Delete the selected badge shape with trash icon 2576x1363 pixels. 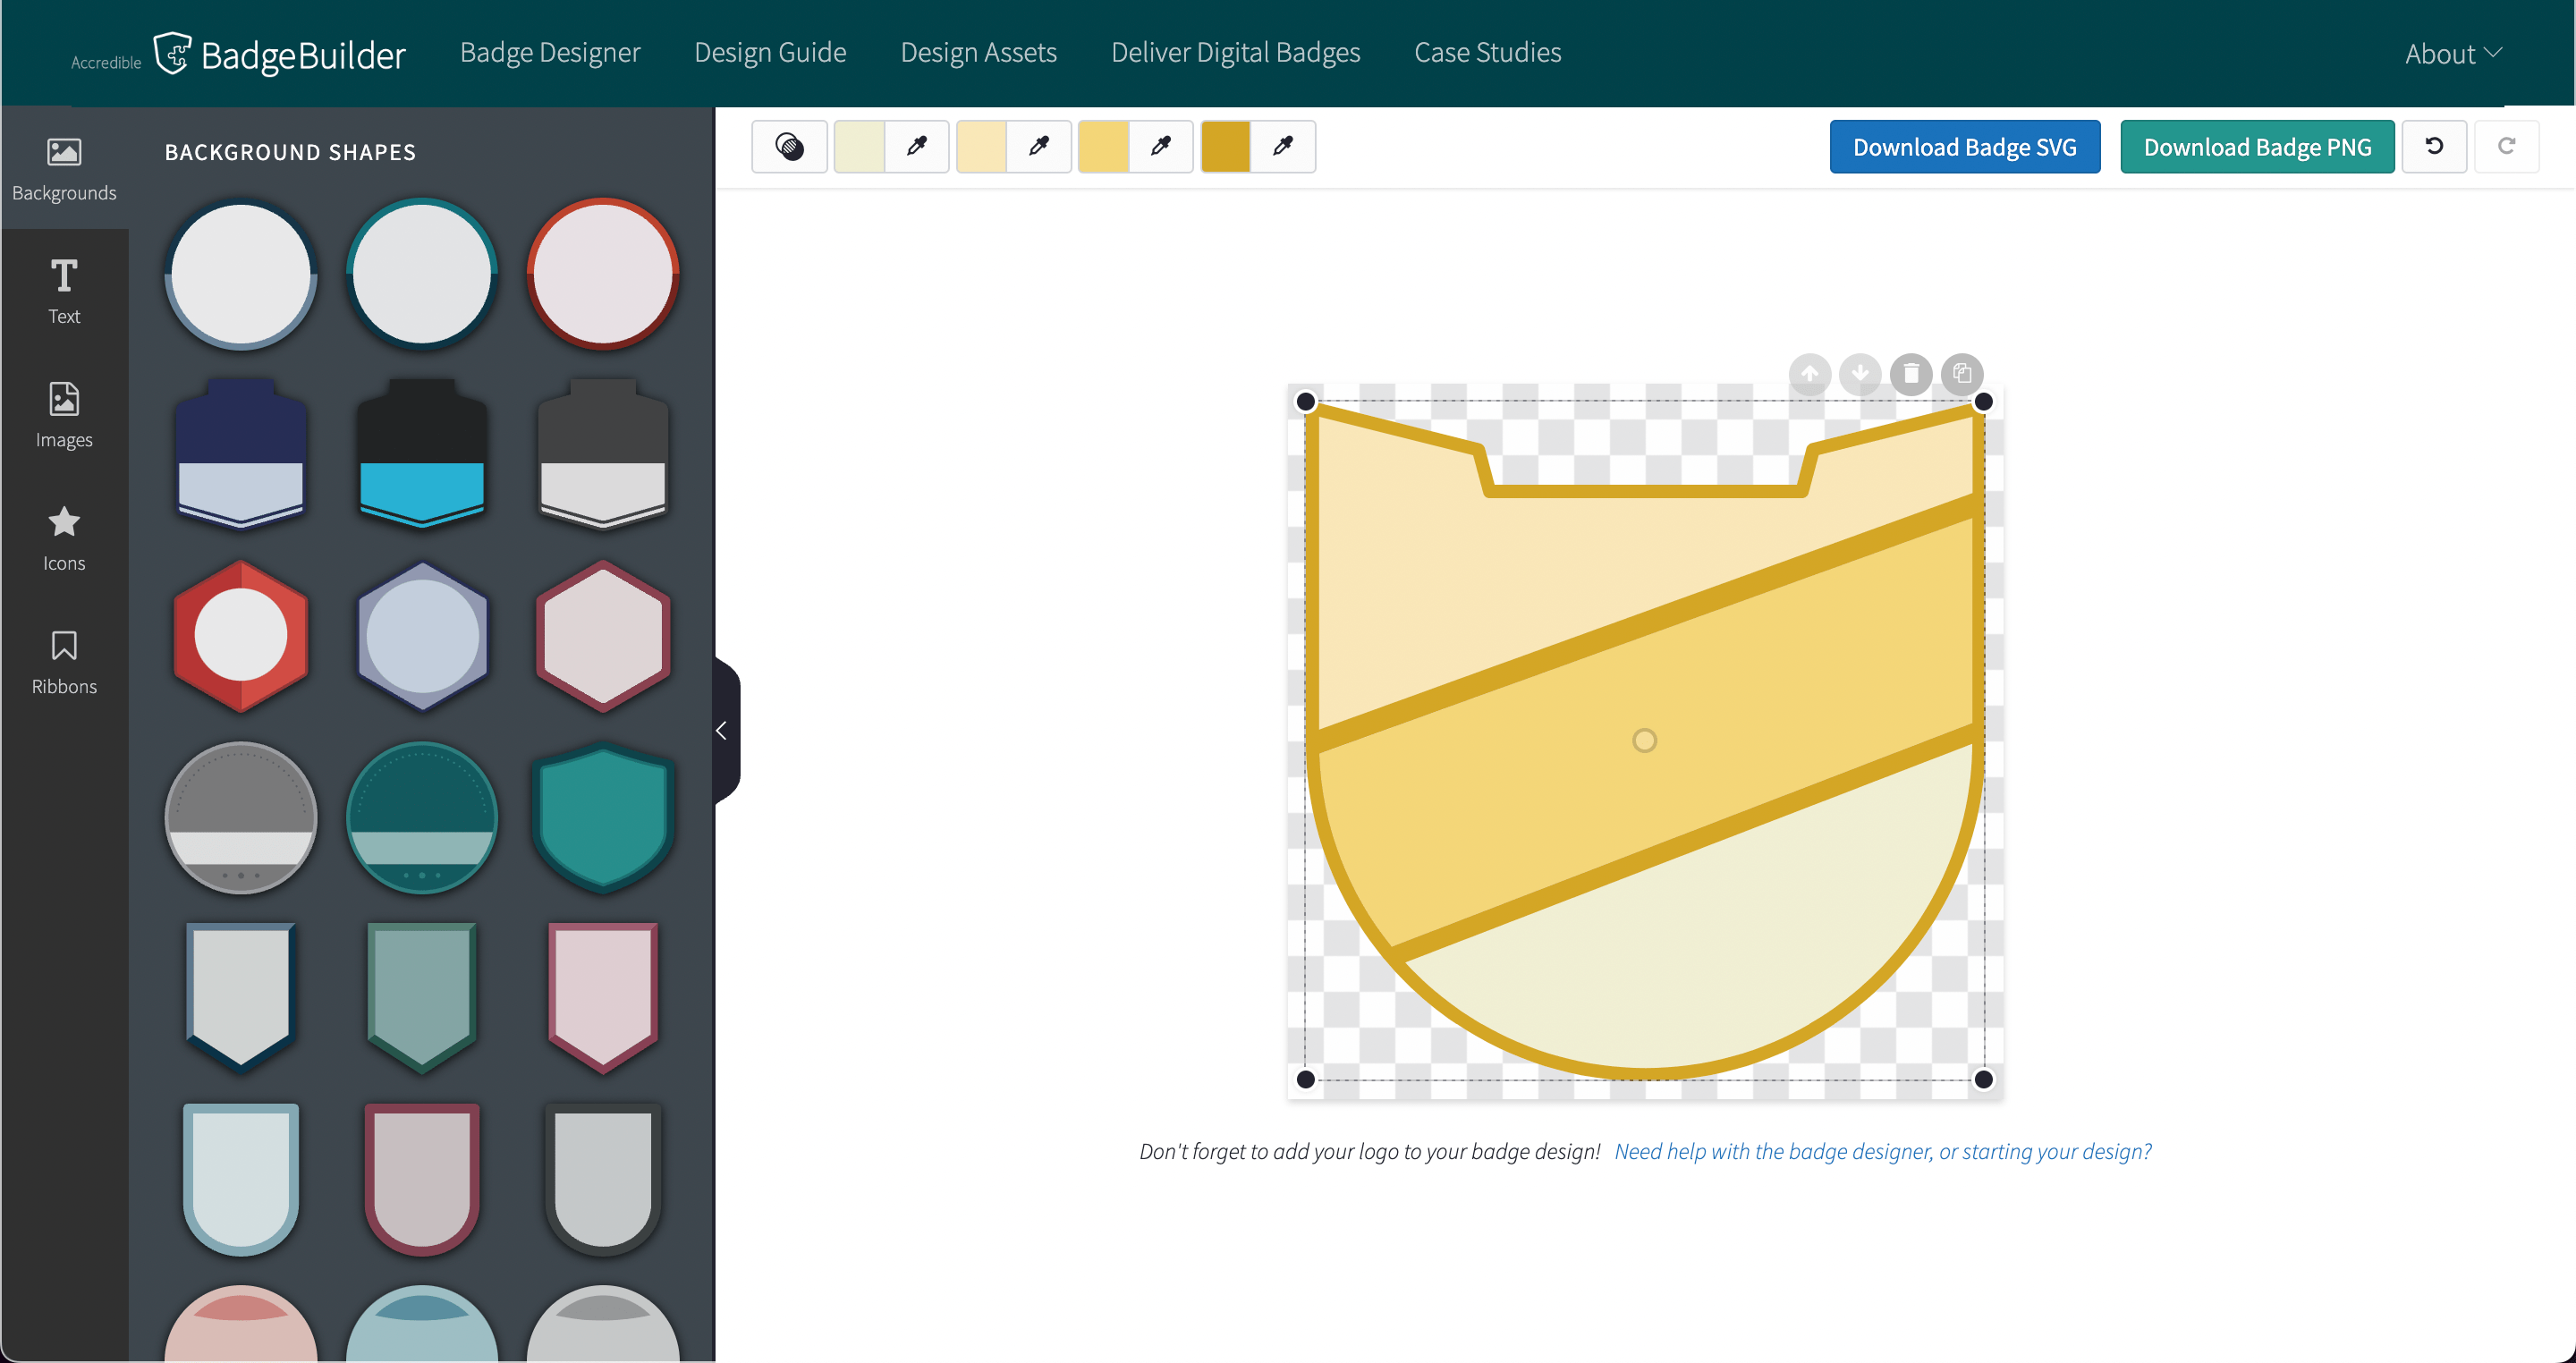1911,374
